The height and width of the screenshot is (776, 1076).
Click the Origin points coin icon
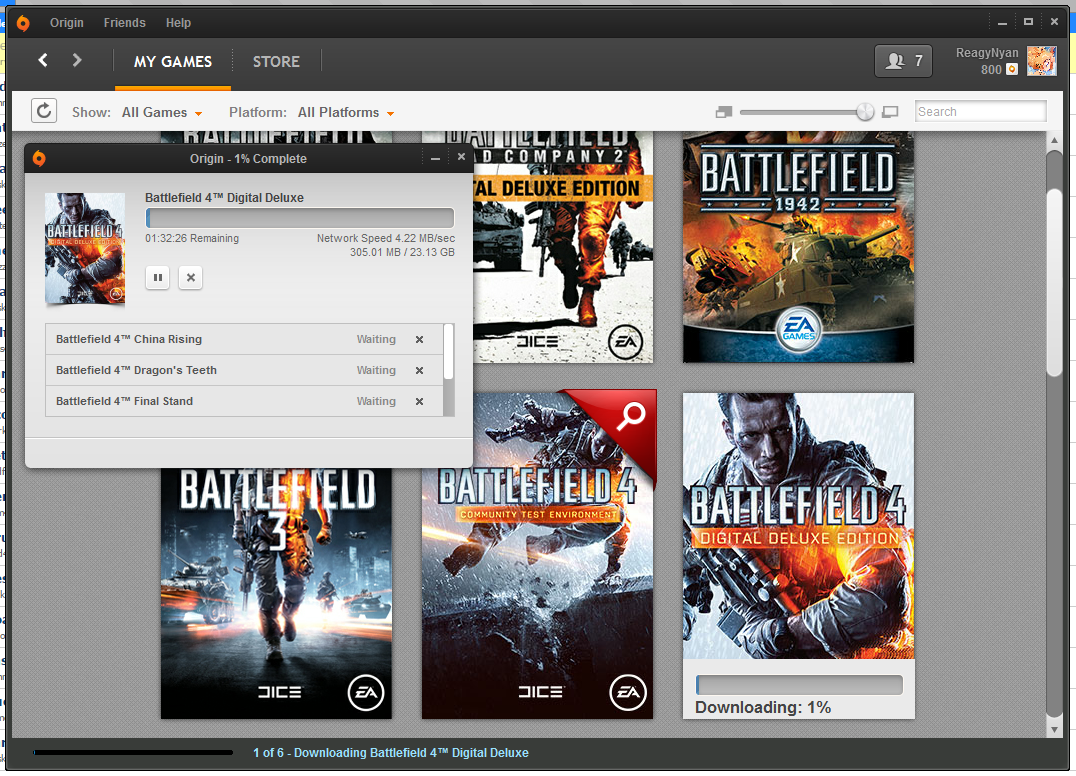[1011, 69]
